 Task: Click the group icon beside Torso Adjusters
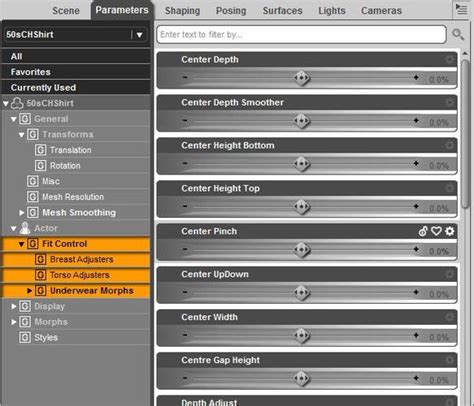(40, 275)
